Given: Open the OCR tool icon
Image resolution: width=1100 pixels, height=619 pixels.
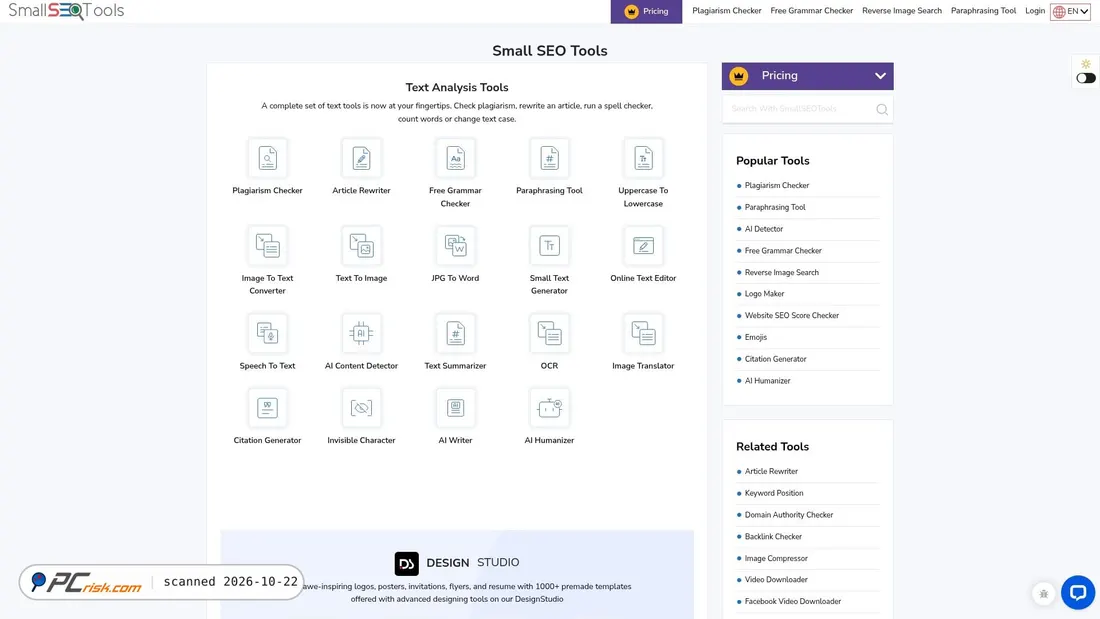Looking at the screenshot, I should (549, 333).
